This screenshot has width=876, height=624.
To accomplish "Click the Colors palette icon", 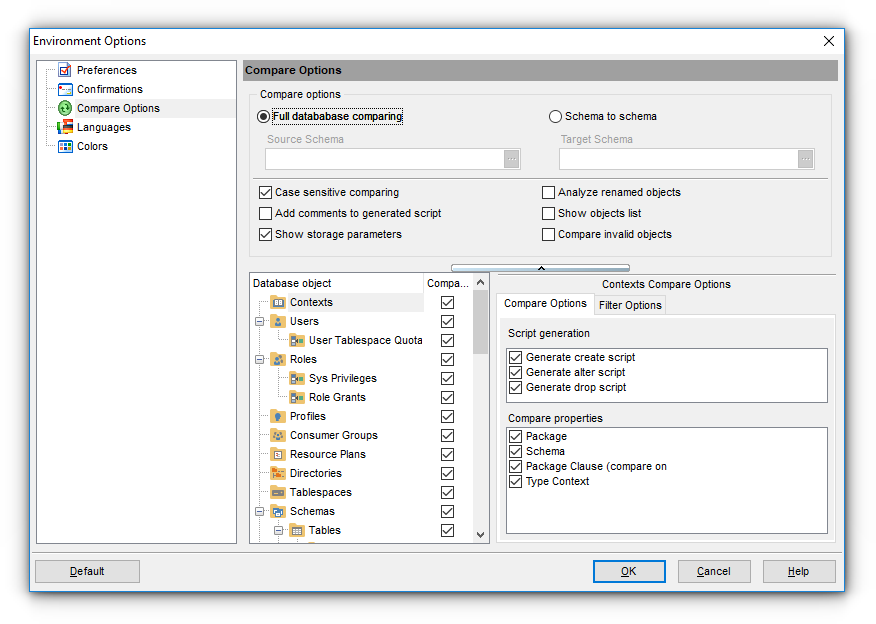I will coord(65,146).
